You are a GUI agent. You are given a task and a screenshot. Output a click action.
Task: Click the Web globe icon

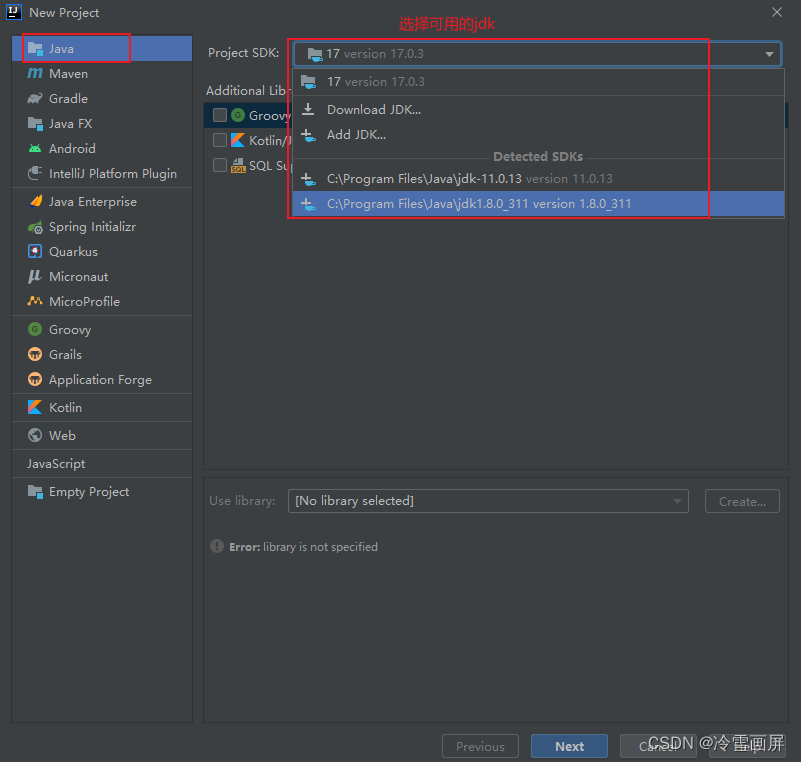point(35,435)
